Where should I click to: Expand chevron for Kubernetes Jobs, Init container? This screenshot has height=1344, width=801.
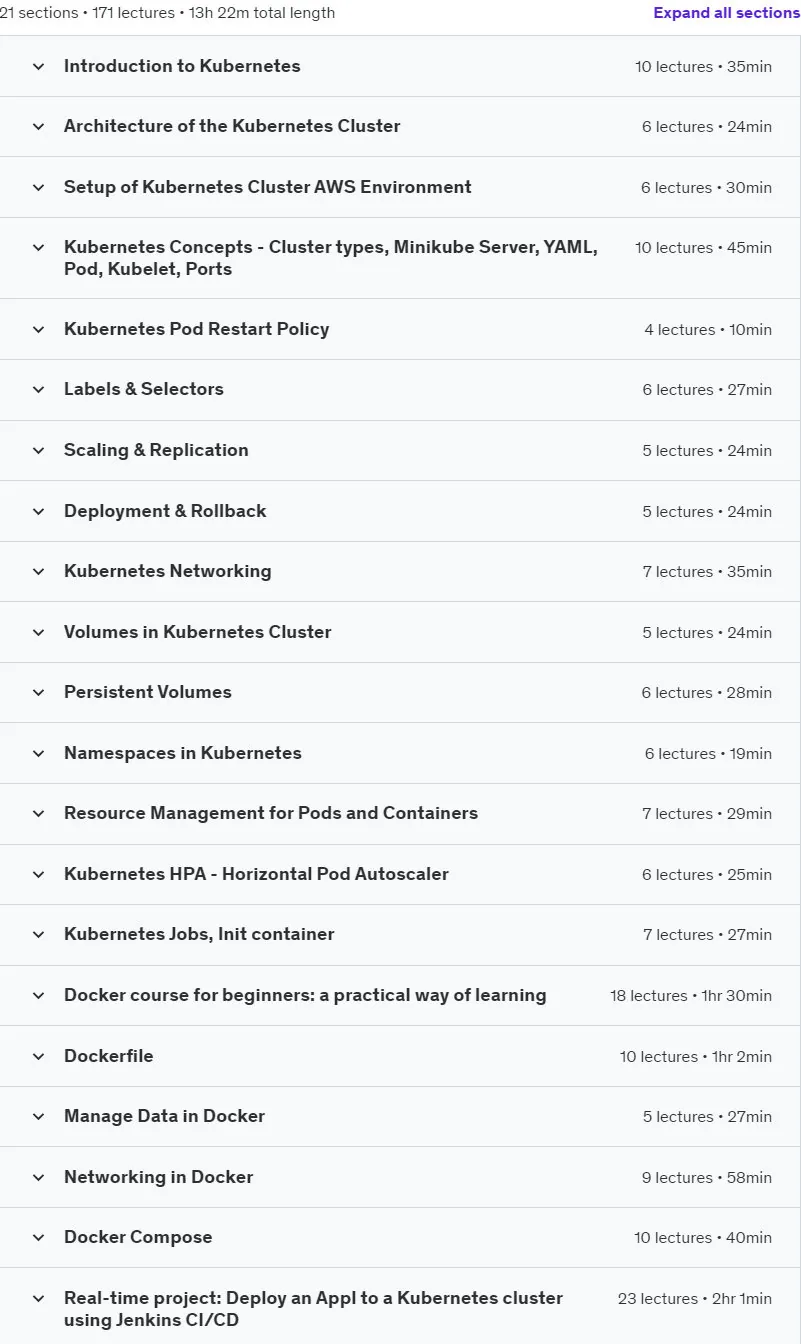tap(39, 935)
